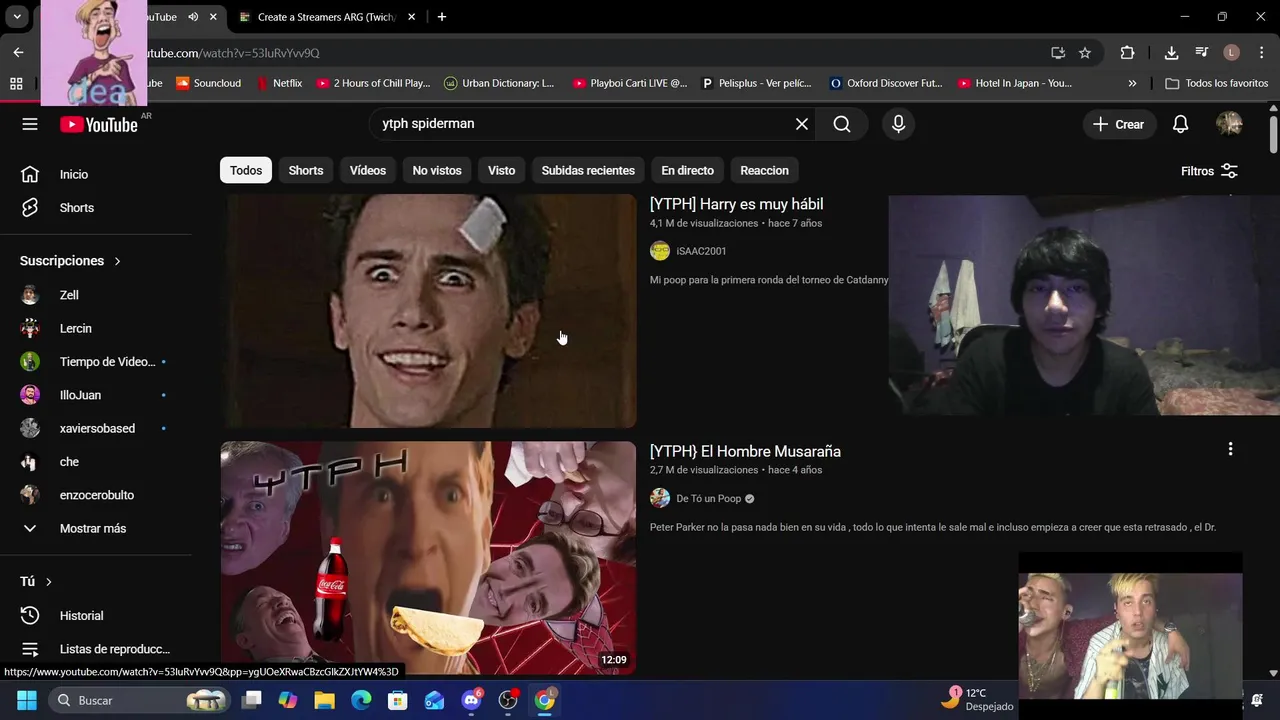Expand the Suscripciones section arrow
1280x720 pixels.
point(117,261)
